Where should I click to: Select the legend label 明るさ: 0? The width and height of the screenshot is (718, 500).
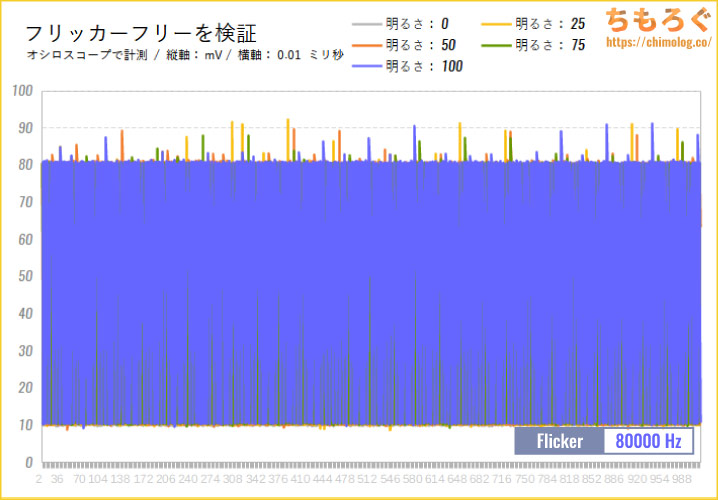(417, 24)
